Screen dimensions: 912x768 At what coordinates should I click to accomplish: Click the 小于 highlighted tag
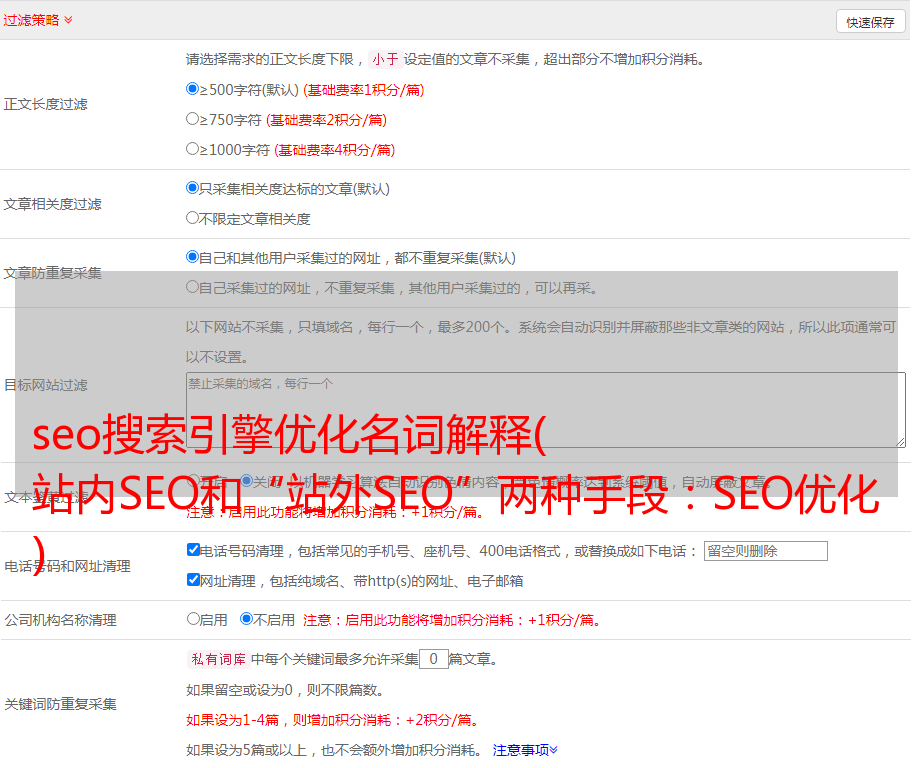coord(385,59)
